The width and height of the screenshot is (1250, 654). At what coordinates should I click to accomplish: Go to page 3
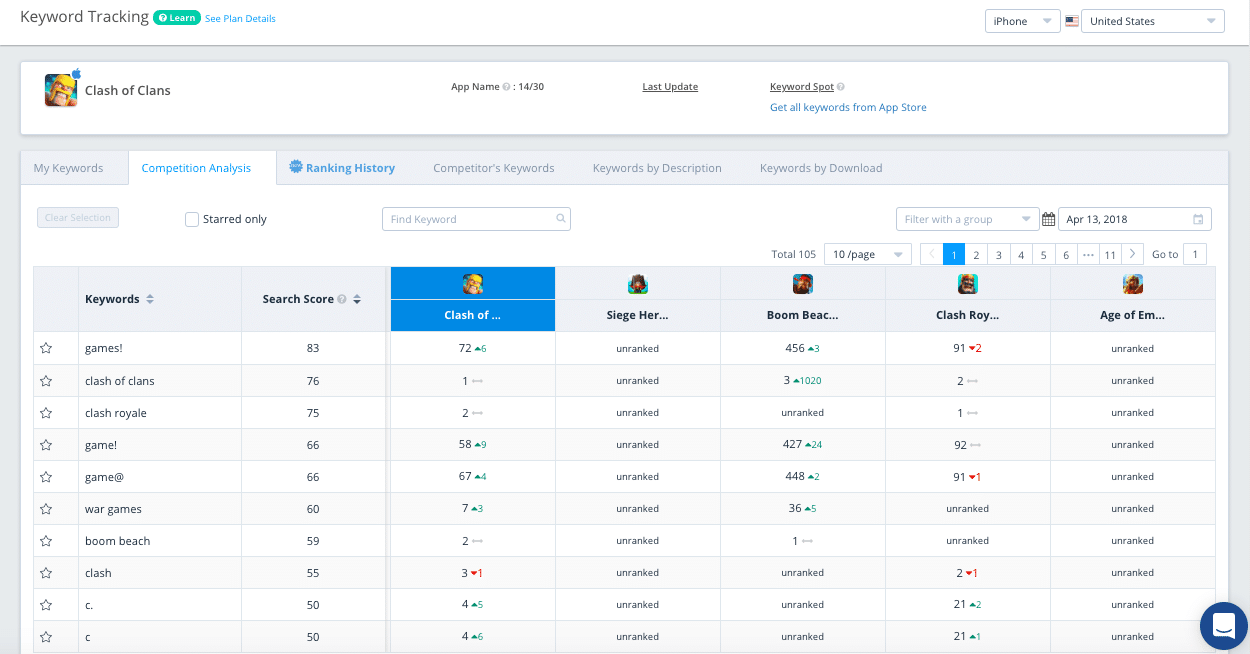pyautogui.click(x=998, y=254)
